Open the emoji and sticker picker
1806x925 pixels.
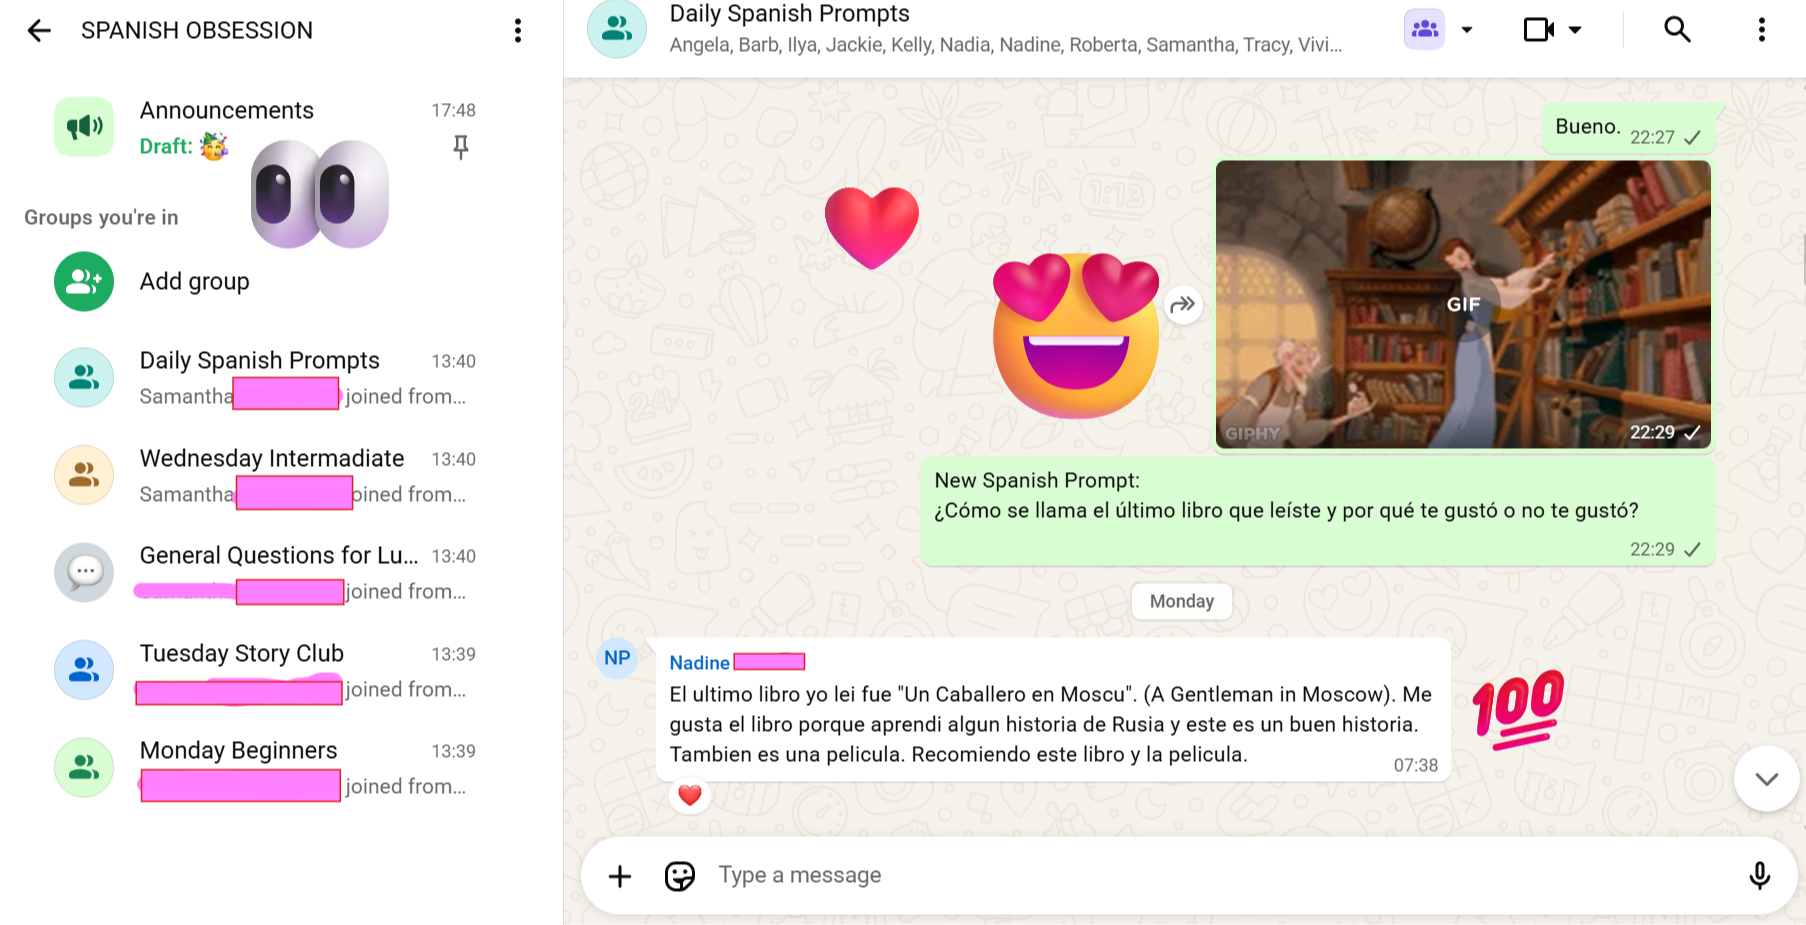coord(680,876)
